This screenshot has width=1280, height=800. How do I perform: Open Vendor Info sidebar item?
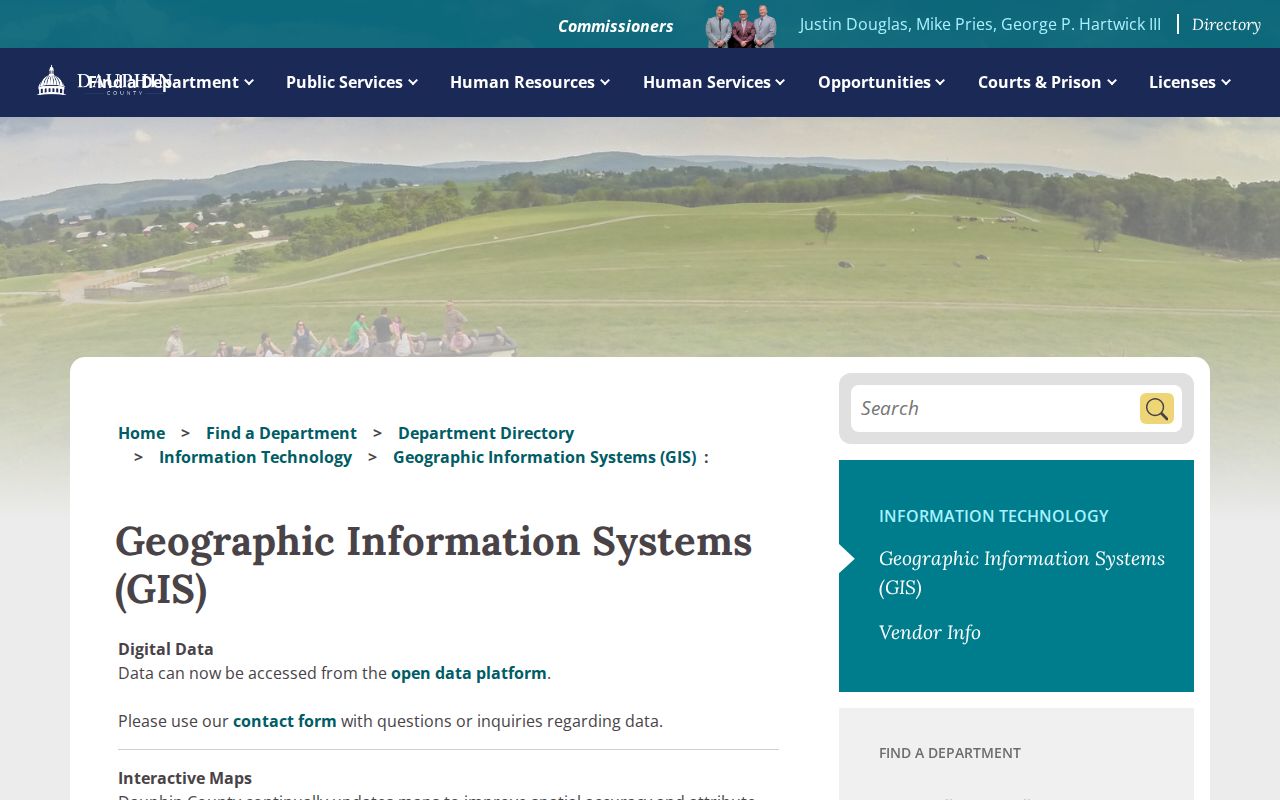pyautogui.click(x=930, y=632)
